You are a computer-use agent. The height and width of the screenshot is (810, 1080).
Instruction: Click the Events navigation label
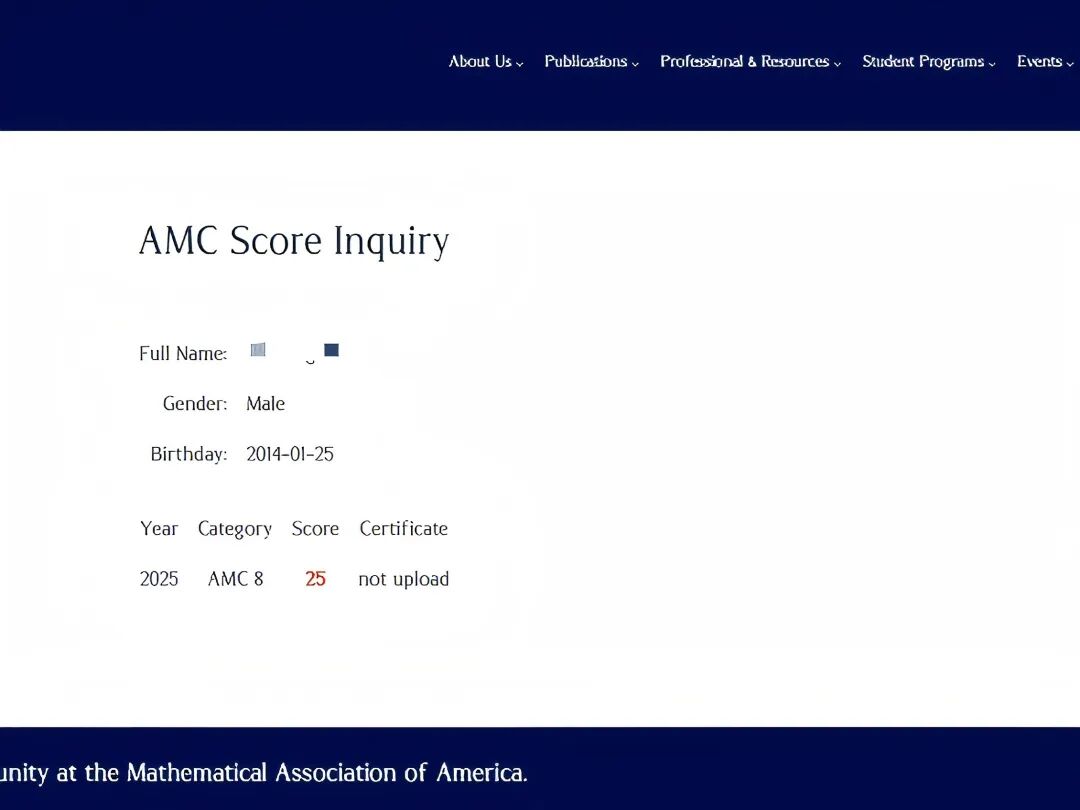tap(1039, 62)
